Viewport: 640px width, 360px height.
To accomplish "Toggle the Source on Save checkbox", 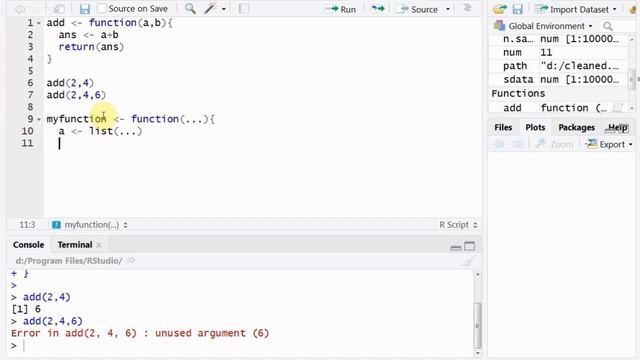I will coord(102,9).
